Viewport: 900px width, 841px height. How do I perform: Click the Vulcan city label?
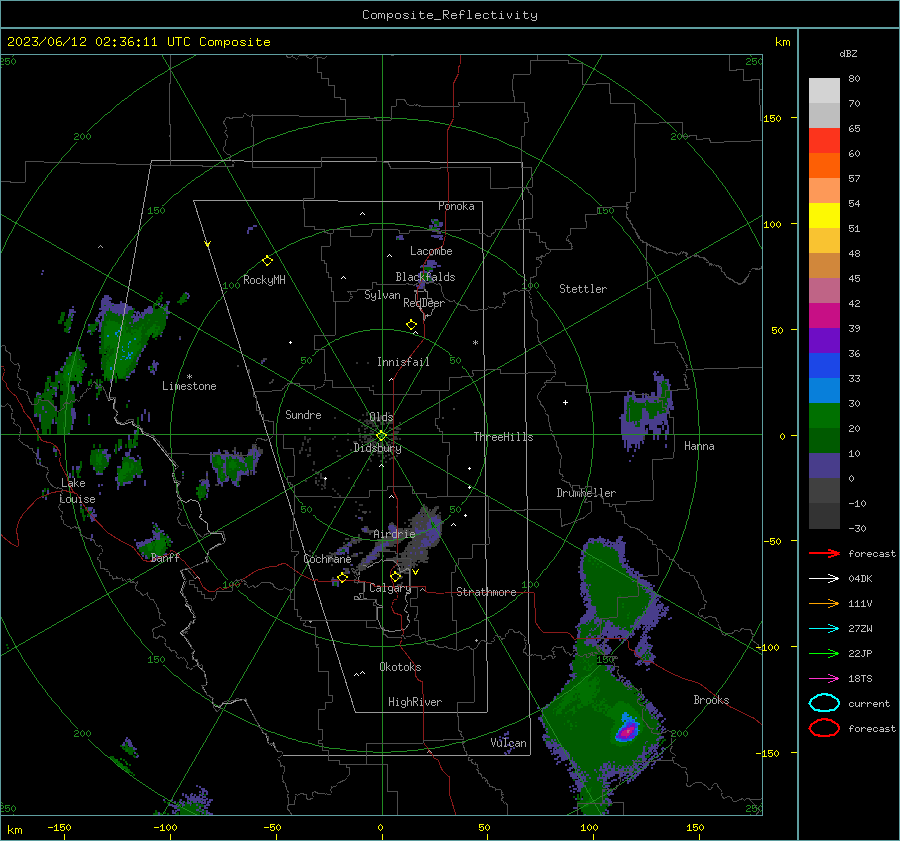(508, 743)
